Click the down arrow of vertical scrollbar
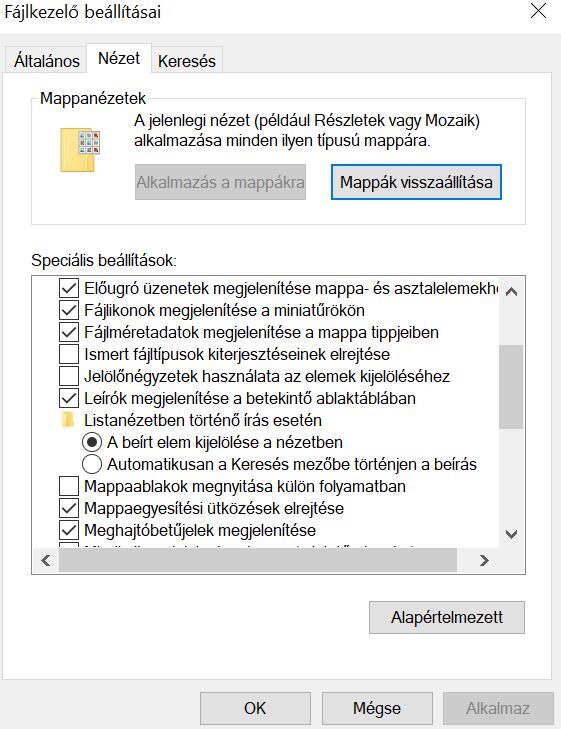 (x=511, y=534)
